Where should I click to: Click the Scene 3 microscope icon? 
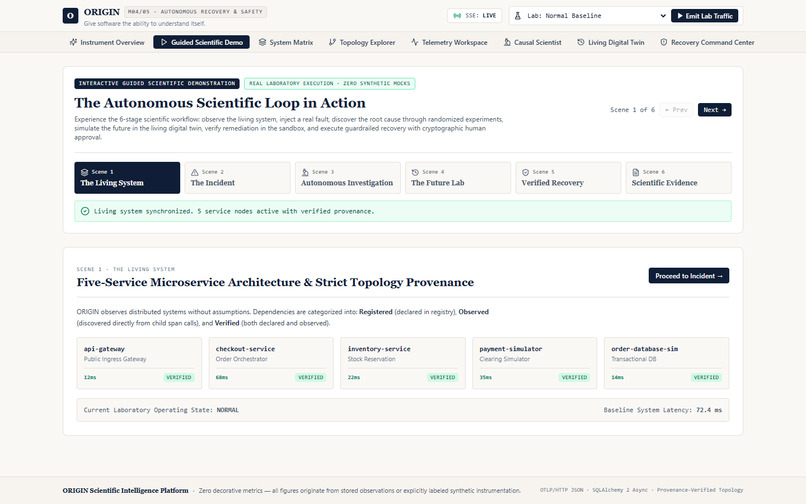tap(305, 172)
